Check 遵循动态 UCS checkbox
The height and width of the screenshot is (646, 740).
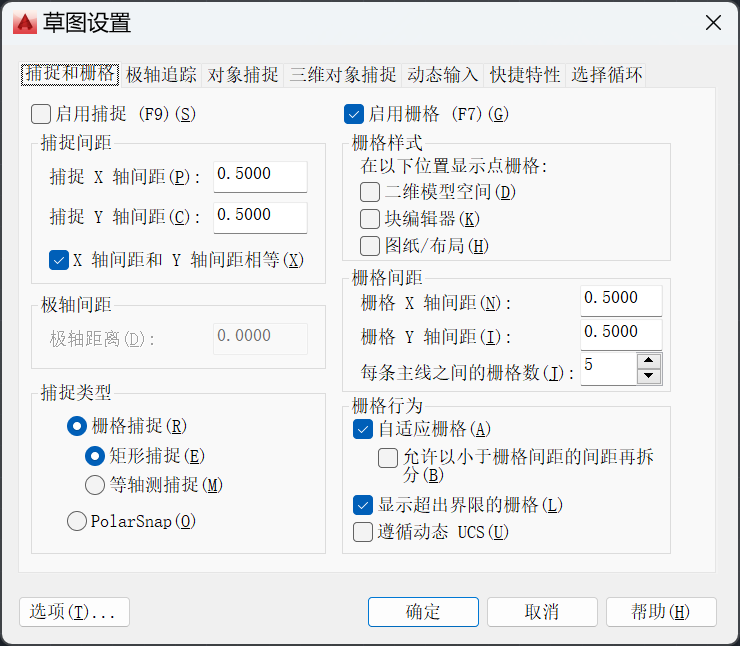click(x=363, y=532)
